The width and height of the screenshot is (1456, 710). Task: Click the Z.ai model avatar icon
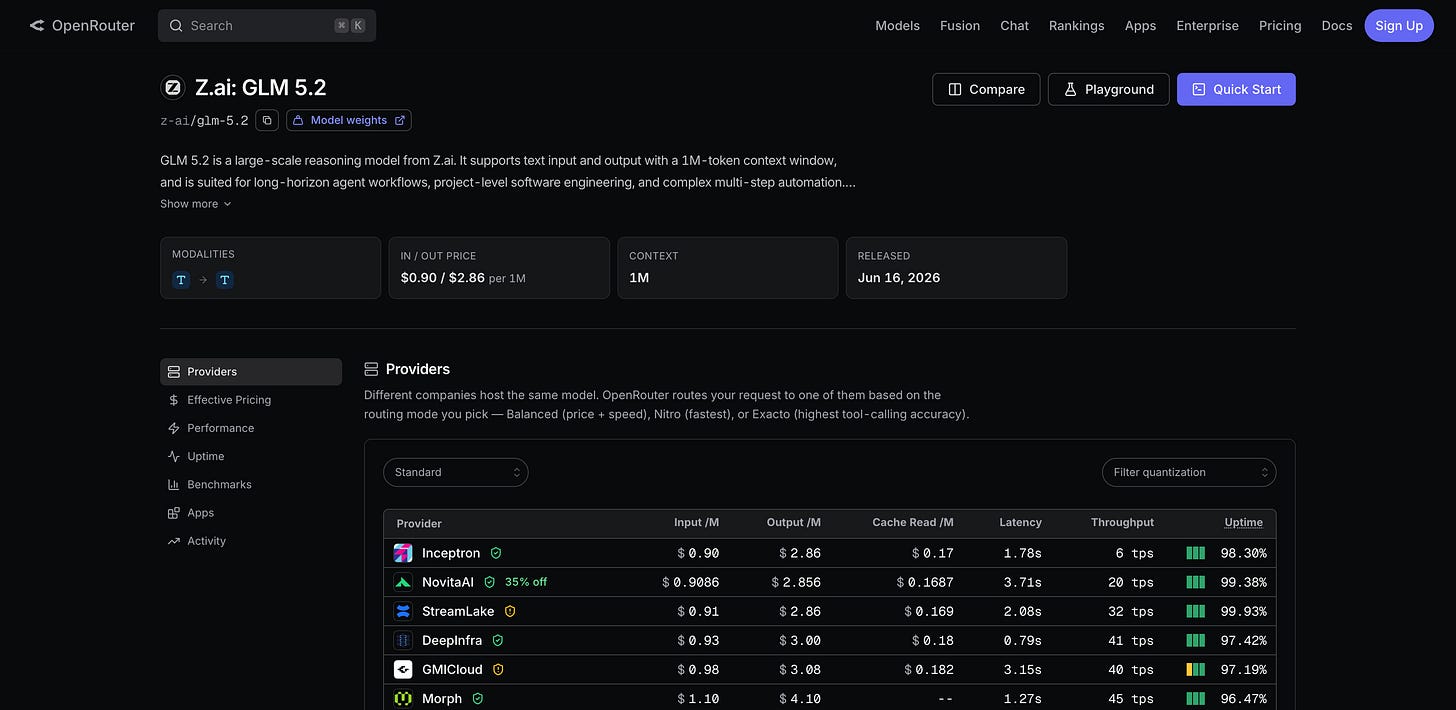click(173, 88)
